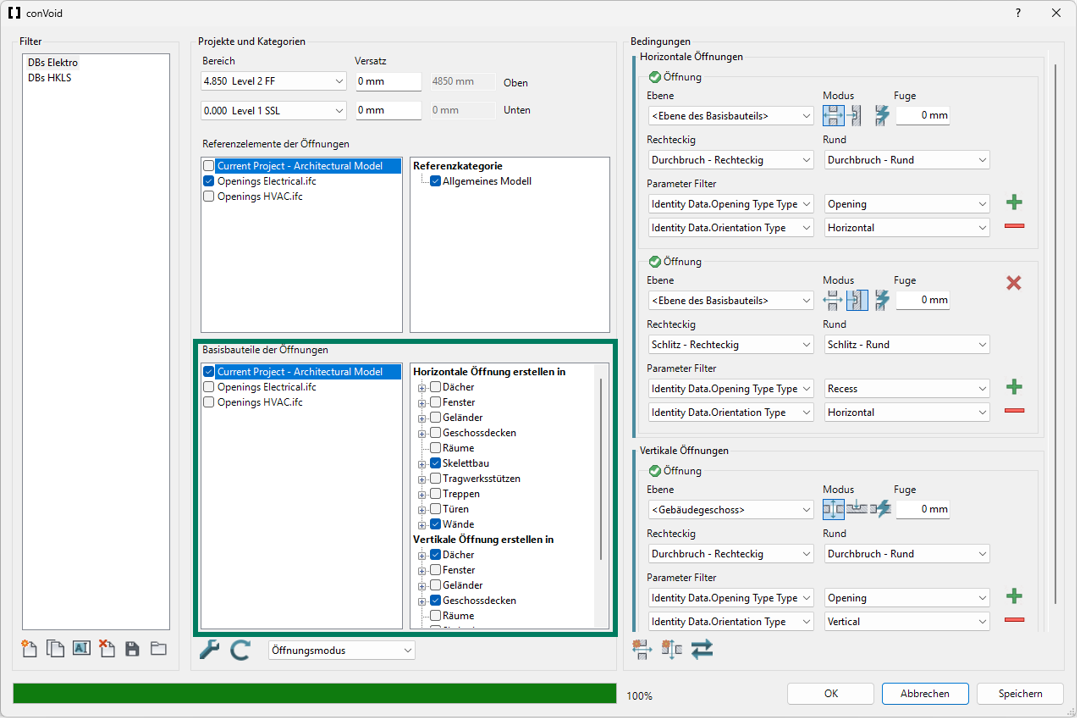This screenshot has height=720, width=1080.
Task: Select lightning mode icon in horizontal Durchbruch group
Action: pos(882,116)
